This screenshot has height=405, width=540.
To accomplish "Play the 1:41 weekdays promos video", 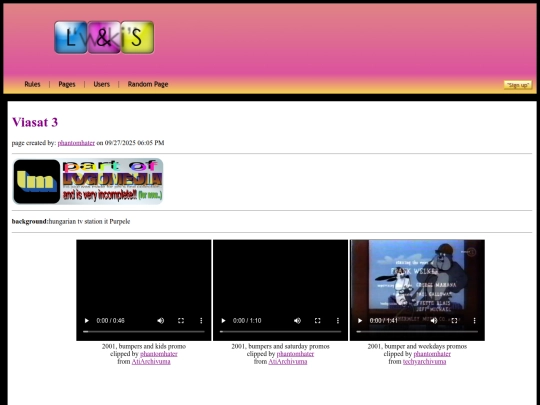I will (x=360, y=321).
